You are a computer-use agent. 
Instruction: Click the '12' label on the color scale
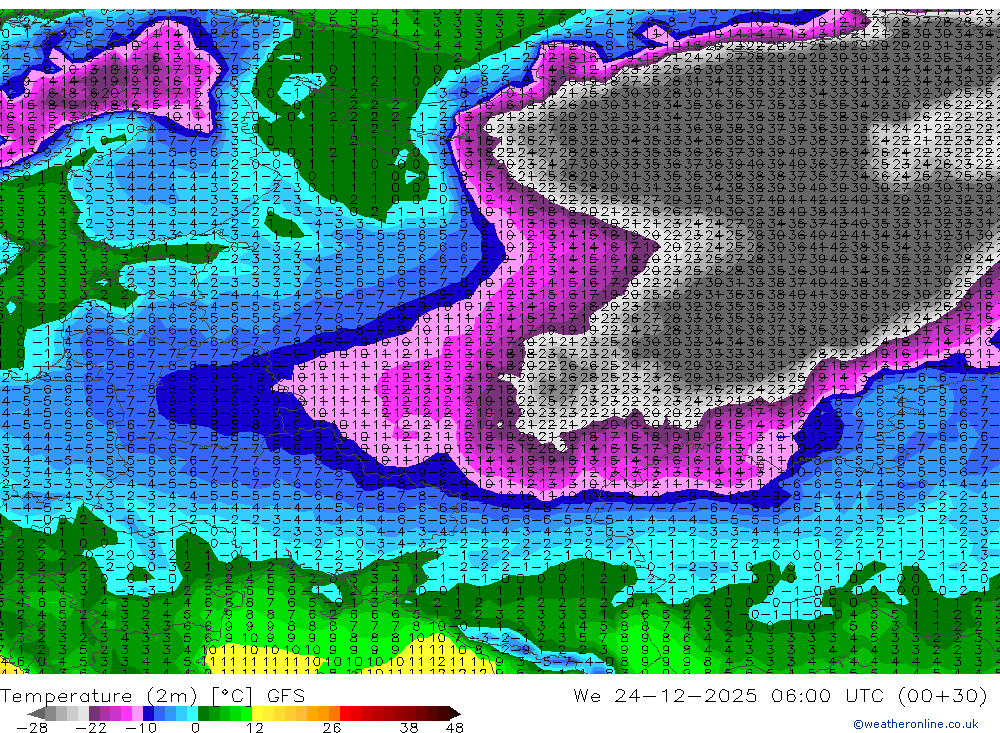255,727
